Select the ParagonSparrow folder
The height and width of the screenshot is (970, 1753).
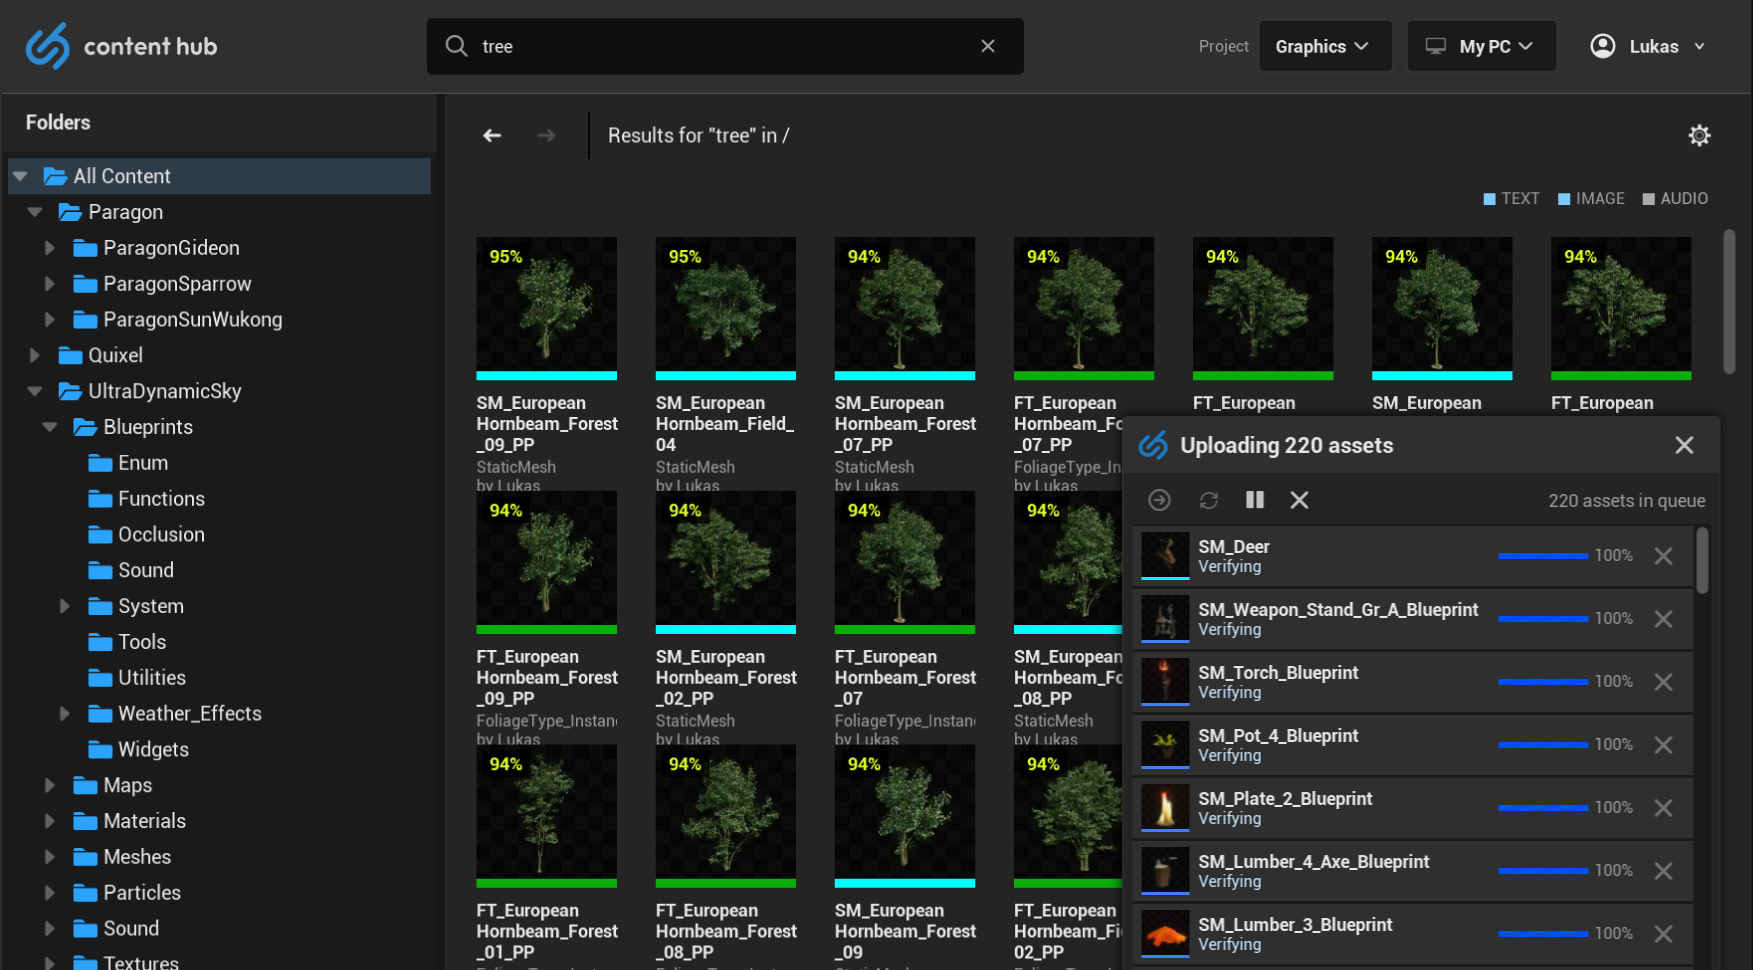coord(176,283)
